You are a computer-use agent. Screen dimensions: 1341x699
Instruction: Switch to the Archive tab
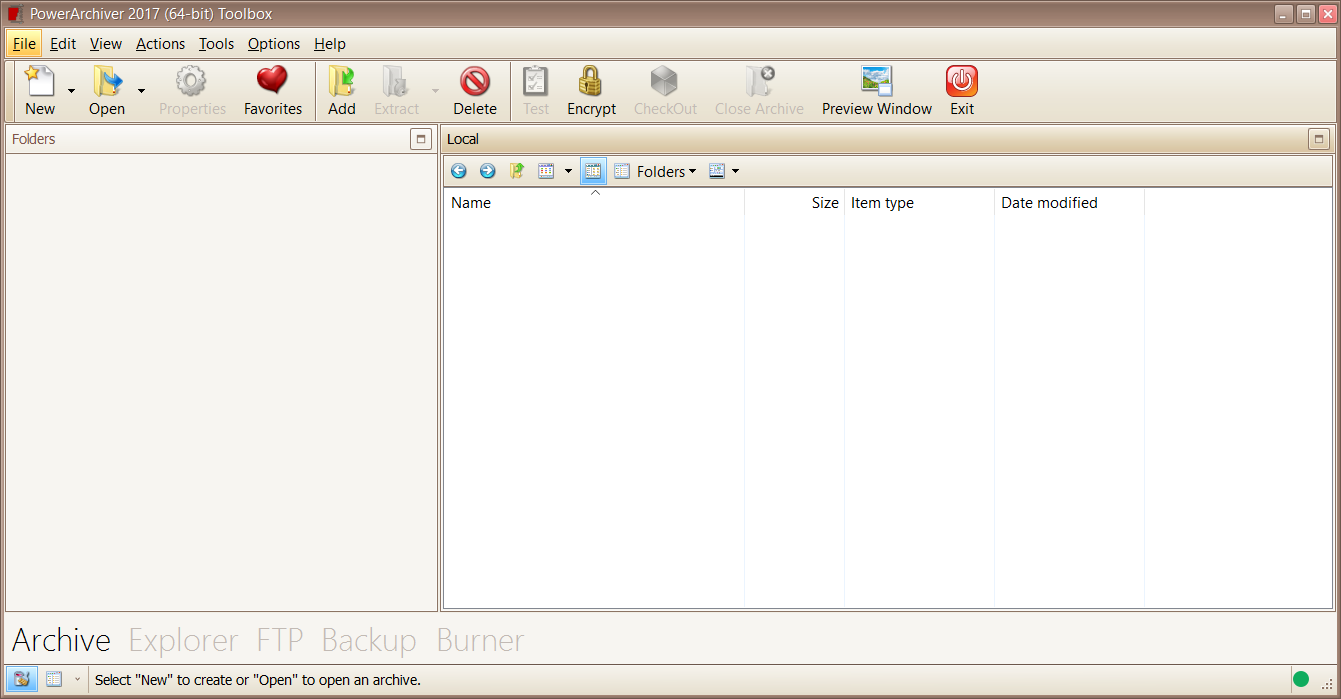point(61,640)
